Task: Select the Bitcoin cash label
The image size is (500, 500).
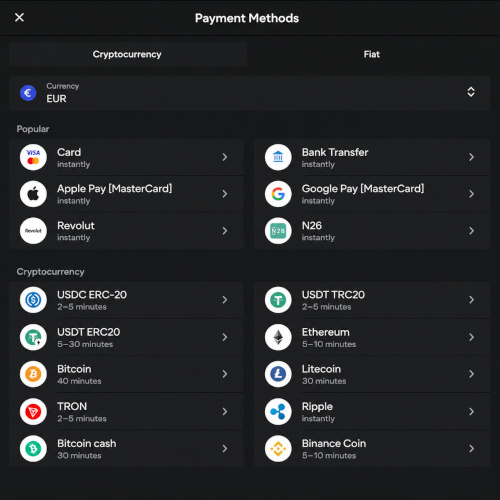Action: [87, 443]
